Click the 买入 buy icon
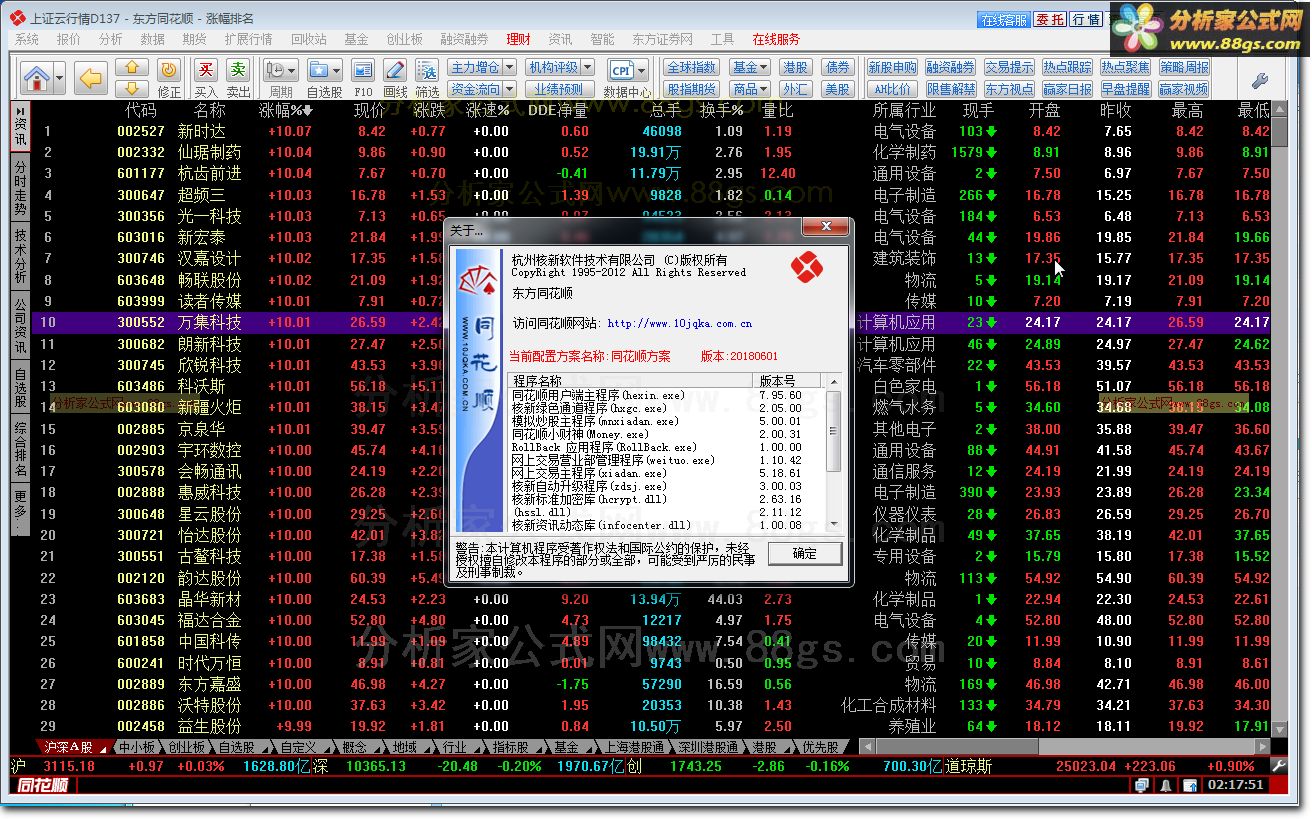The height and width of the screenshot is (819, 1312). point(206,78)
